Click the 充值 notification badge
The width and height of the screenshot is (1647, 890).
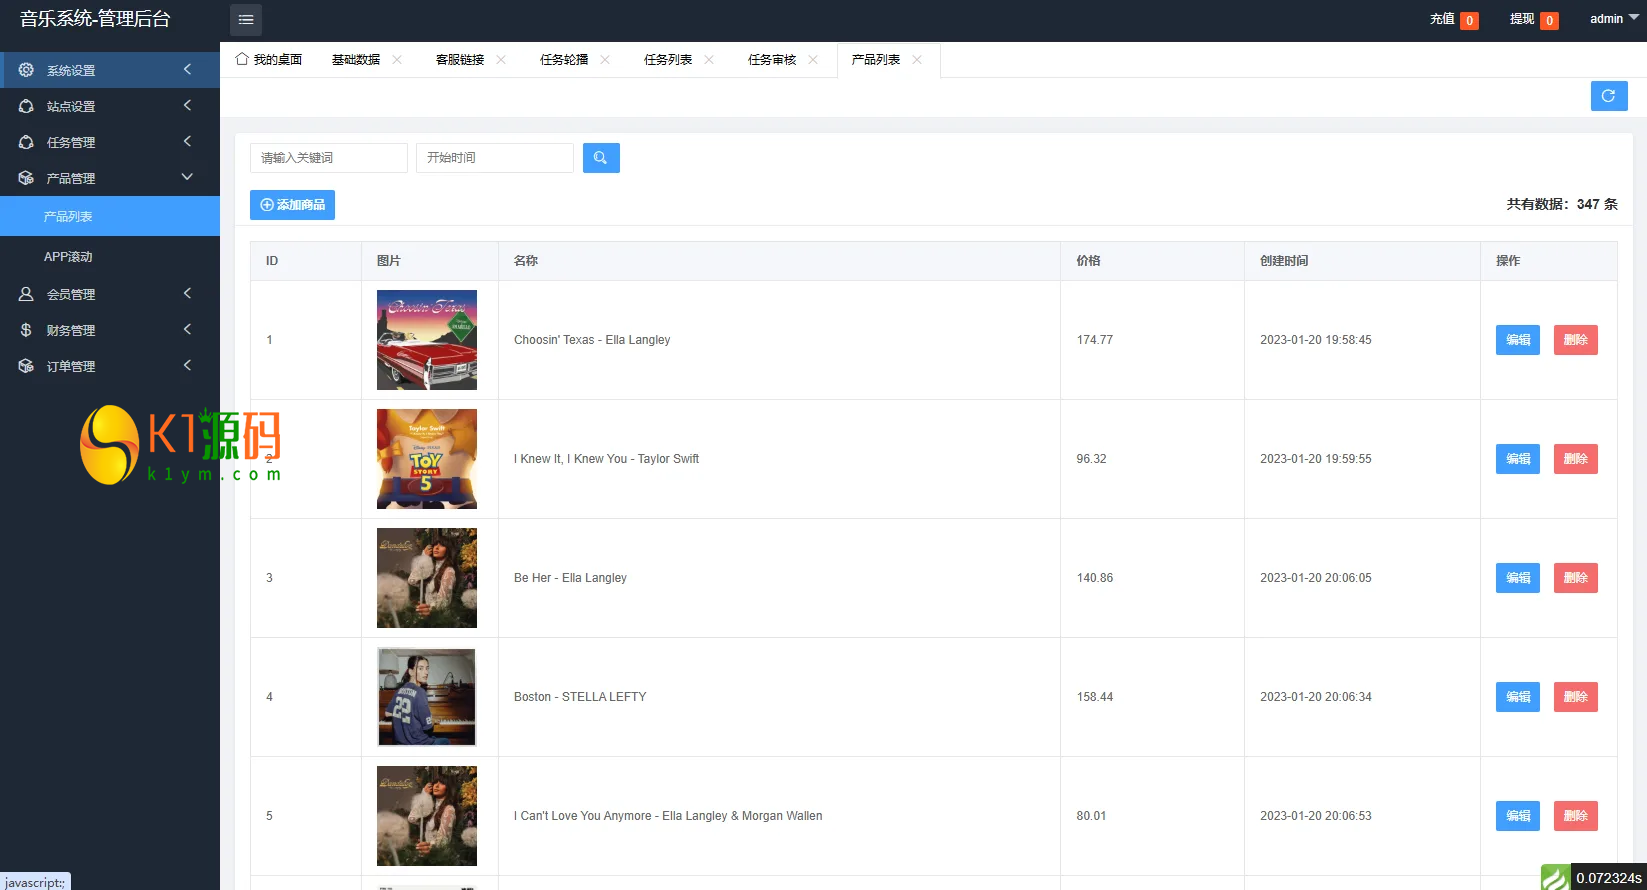click(x=1469, y=20)
